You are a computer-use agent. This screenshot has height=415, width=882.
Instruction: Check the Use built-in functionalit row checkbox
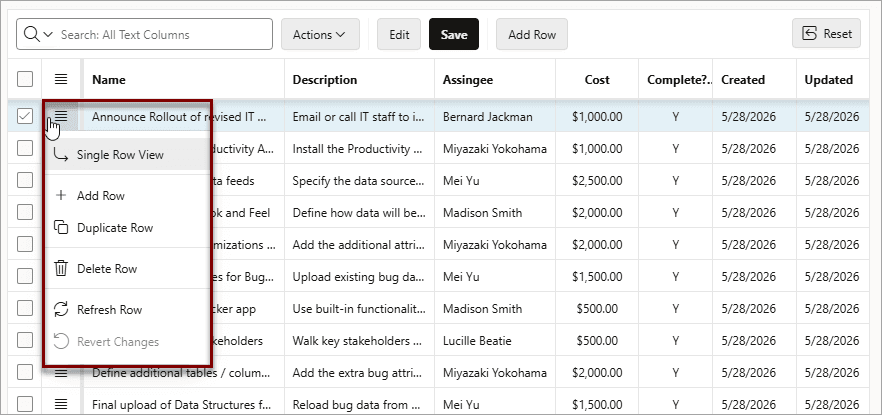coord(25,308)
